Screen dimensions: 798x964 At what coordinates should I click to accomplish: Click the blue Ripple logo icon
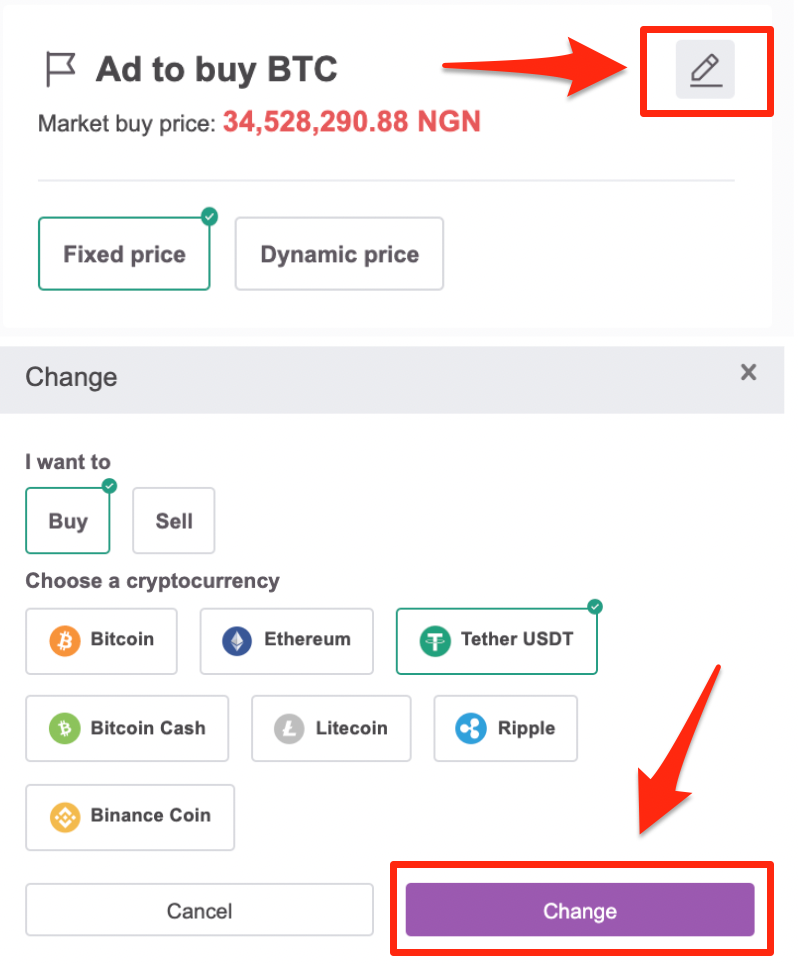click(x=471, y=729)
